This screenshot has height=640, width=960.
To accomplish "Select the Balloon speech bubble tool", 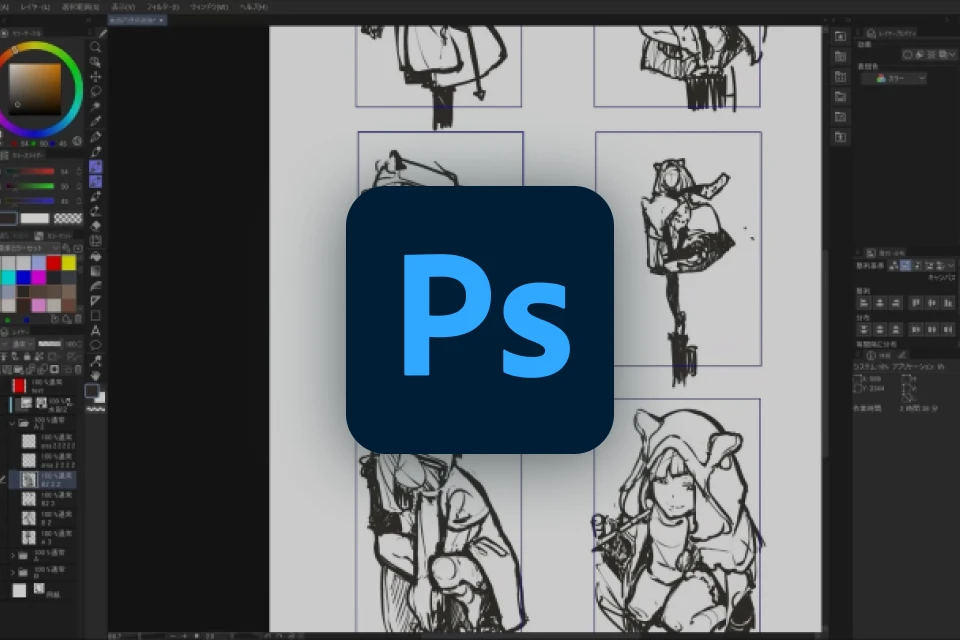I will click(96, 345).
